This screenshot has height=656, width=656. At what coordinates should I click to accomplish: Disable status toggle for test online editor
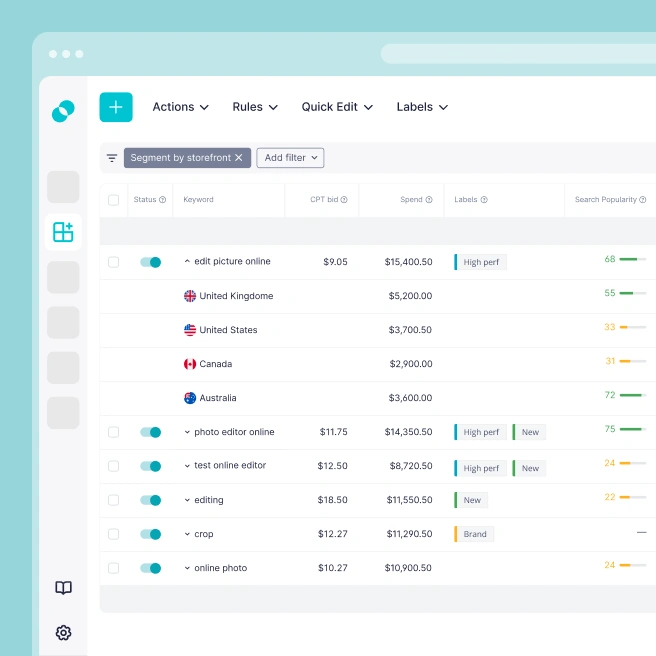151,466
